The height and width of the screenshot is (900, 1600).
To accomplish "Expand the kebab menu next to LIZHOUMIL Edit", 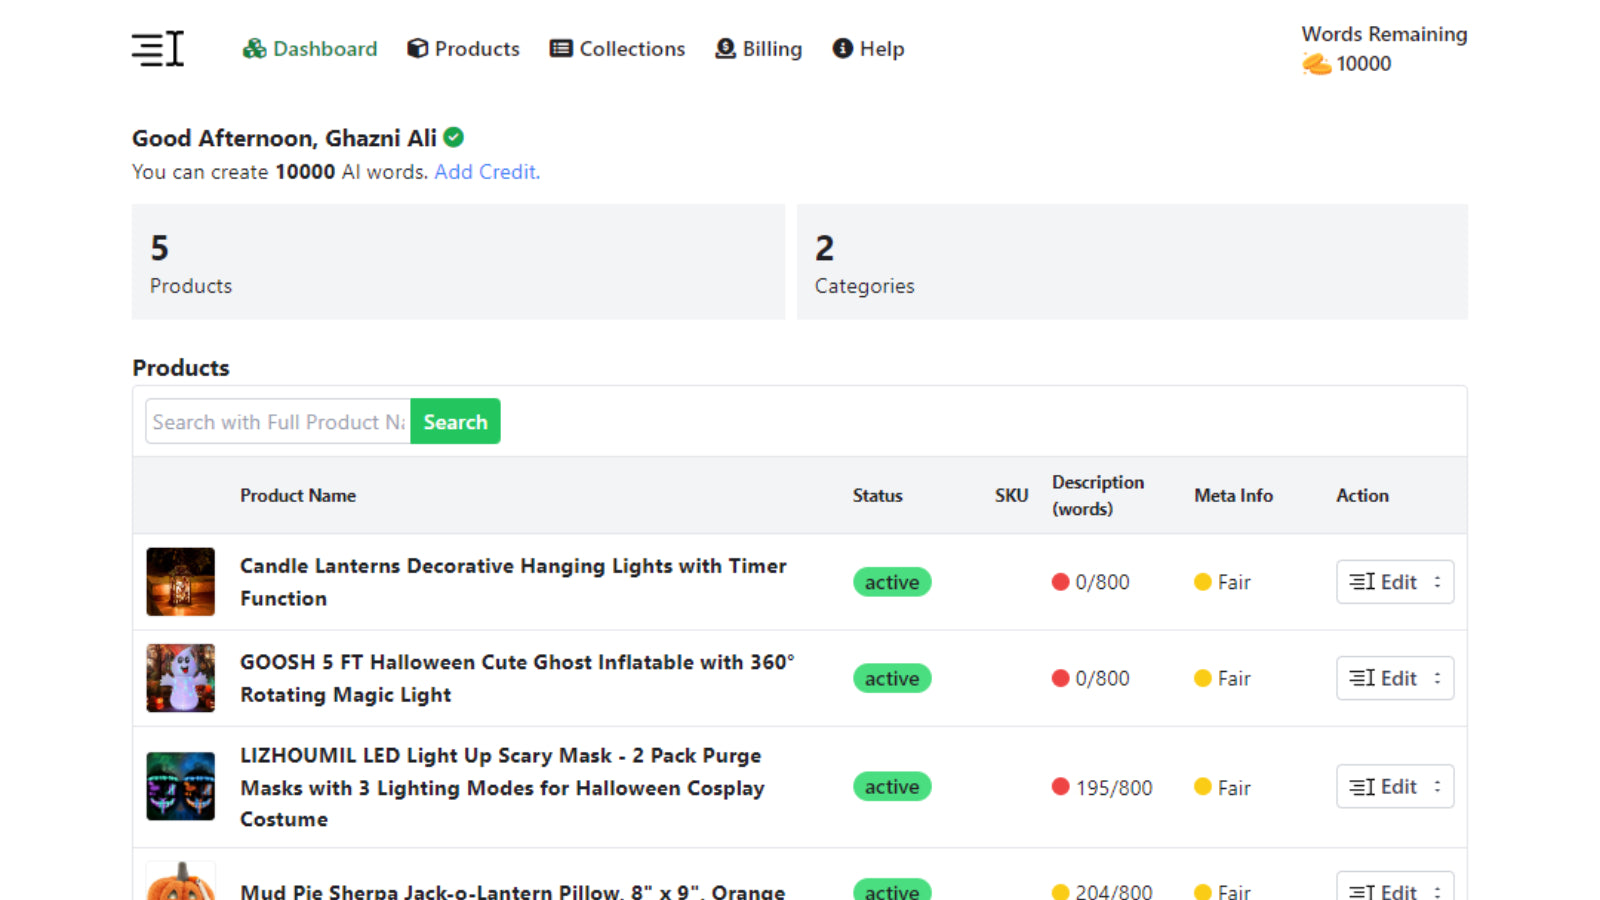I will click(x=1438, y=786).
